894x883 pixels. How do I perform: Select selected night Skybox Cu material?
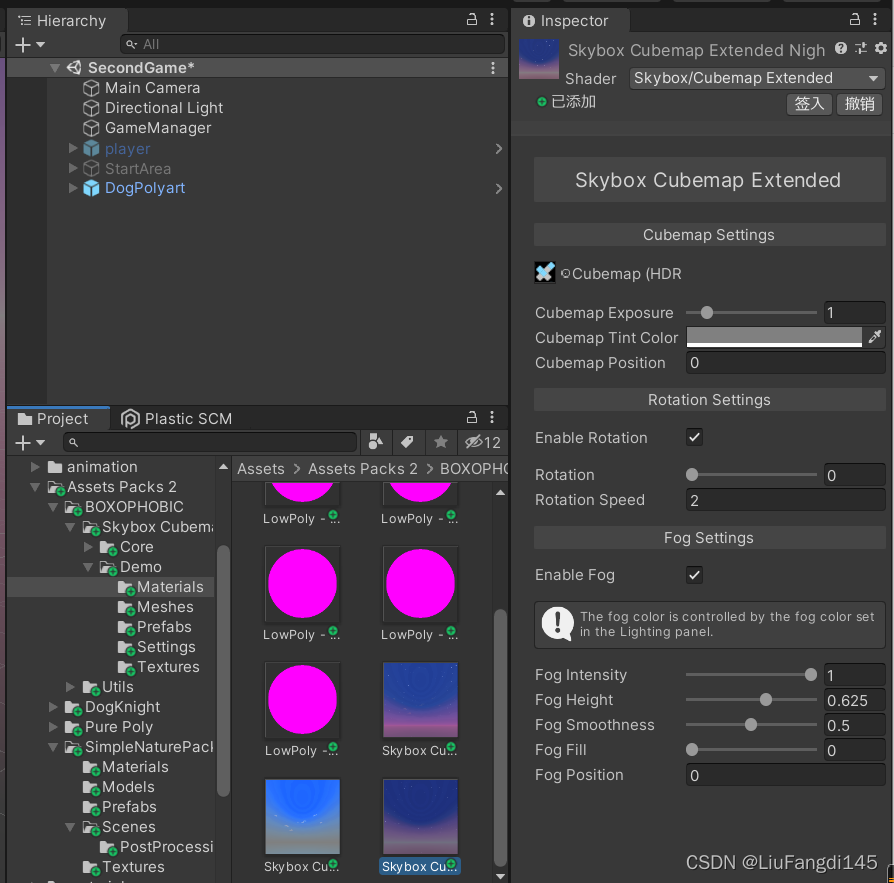pos(420,816)
